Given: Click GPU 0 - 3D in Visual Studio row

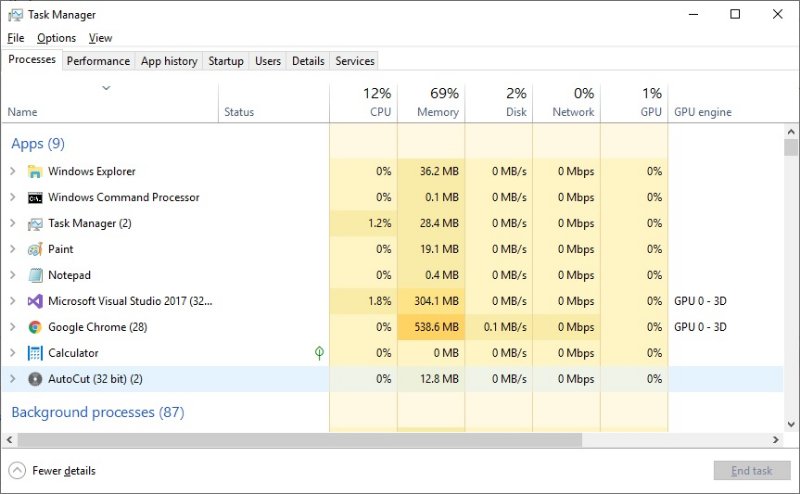Looking at the screenshot, I should tap(700, 301).
